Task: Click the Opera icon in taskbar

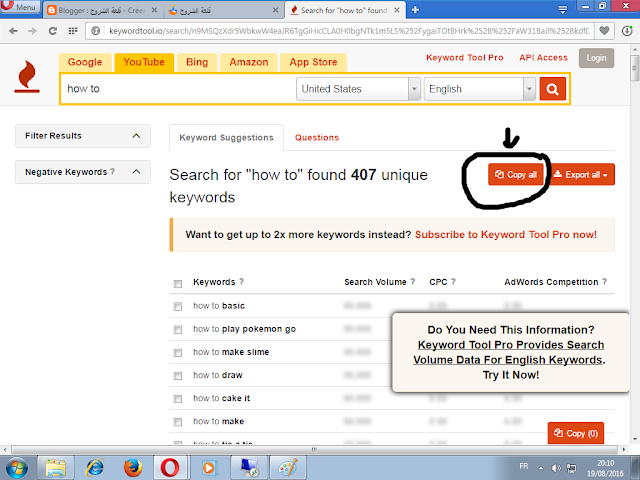Action: (170, 468)
